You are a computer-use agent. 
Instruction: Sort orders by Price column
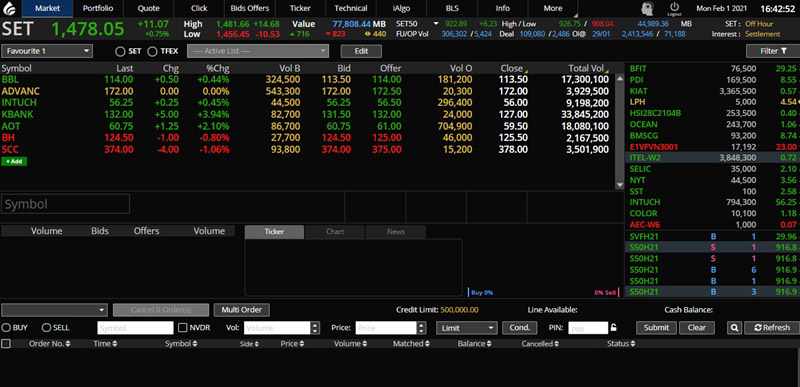point(291,344)
